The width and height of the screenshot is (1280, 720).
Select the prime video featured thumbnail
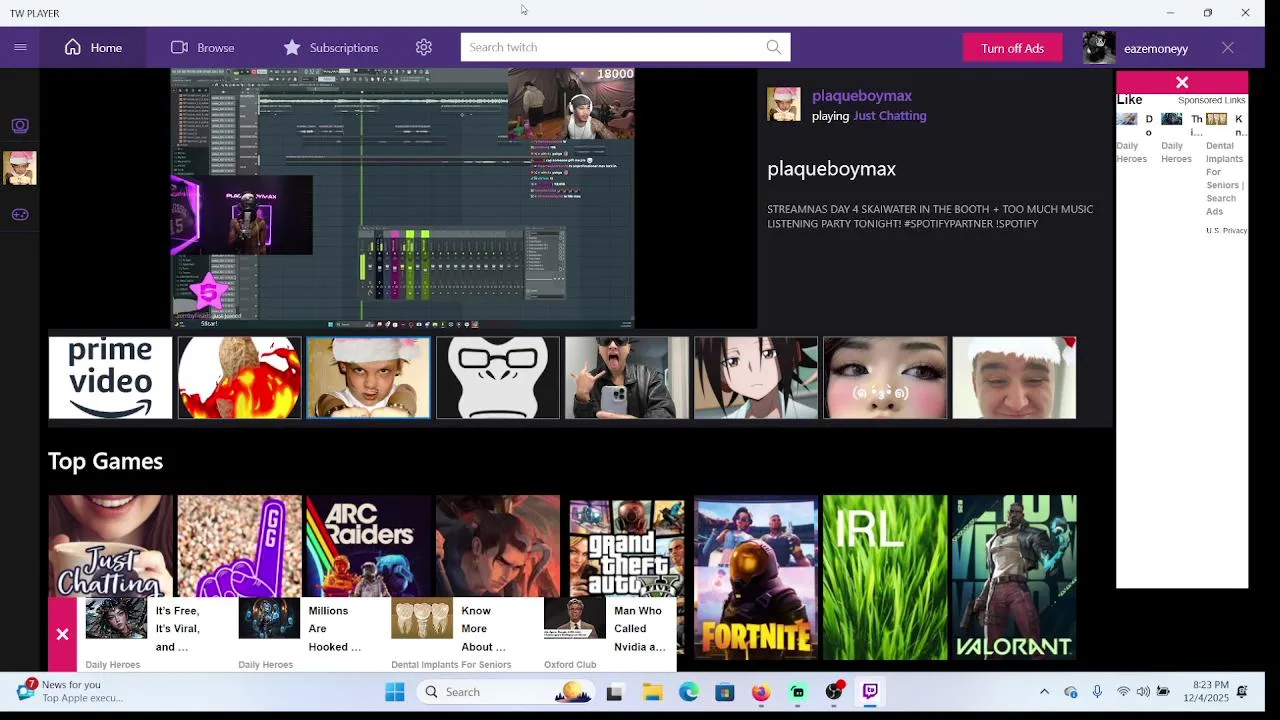110,378
